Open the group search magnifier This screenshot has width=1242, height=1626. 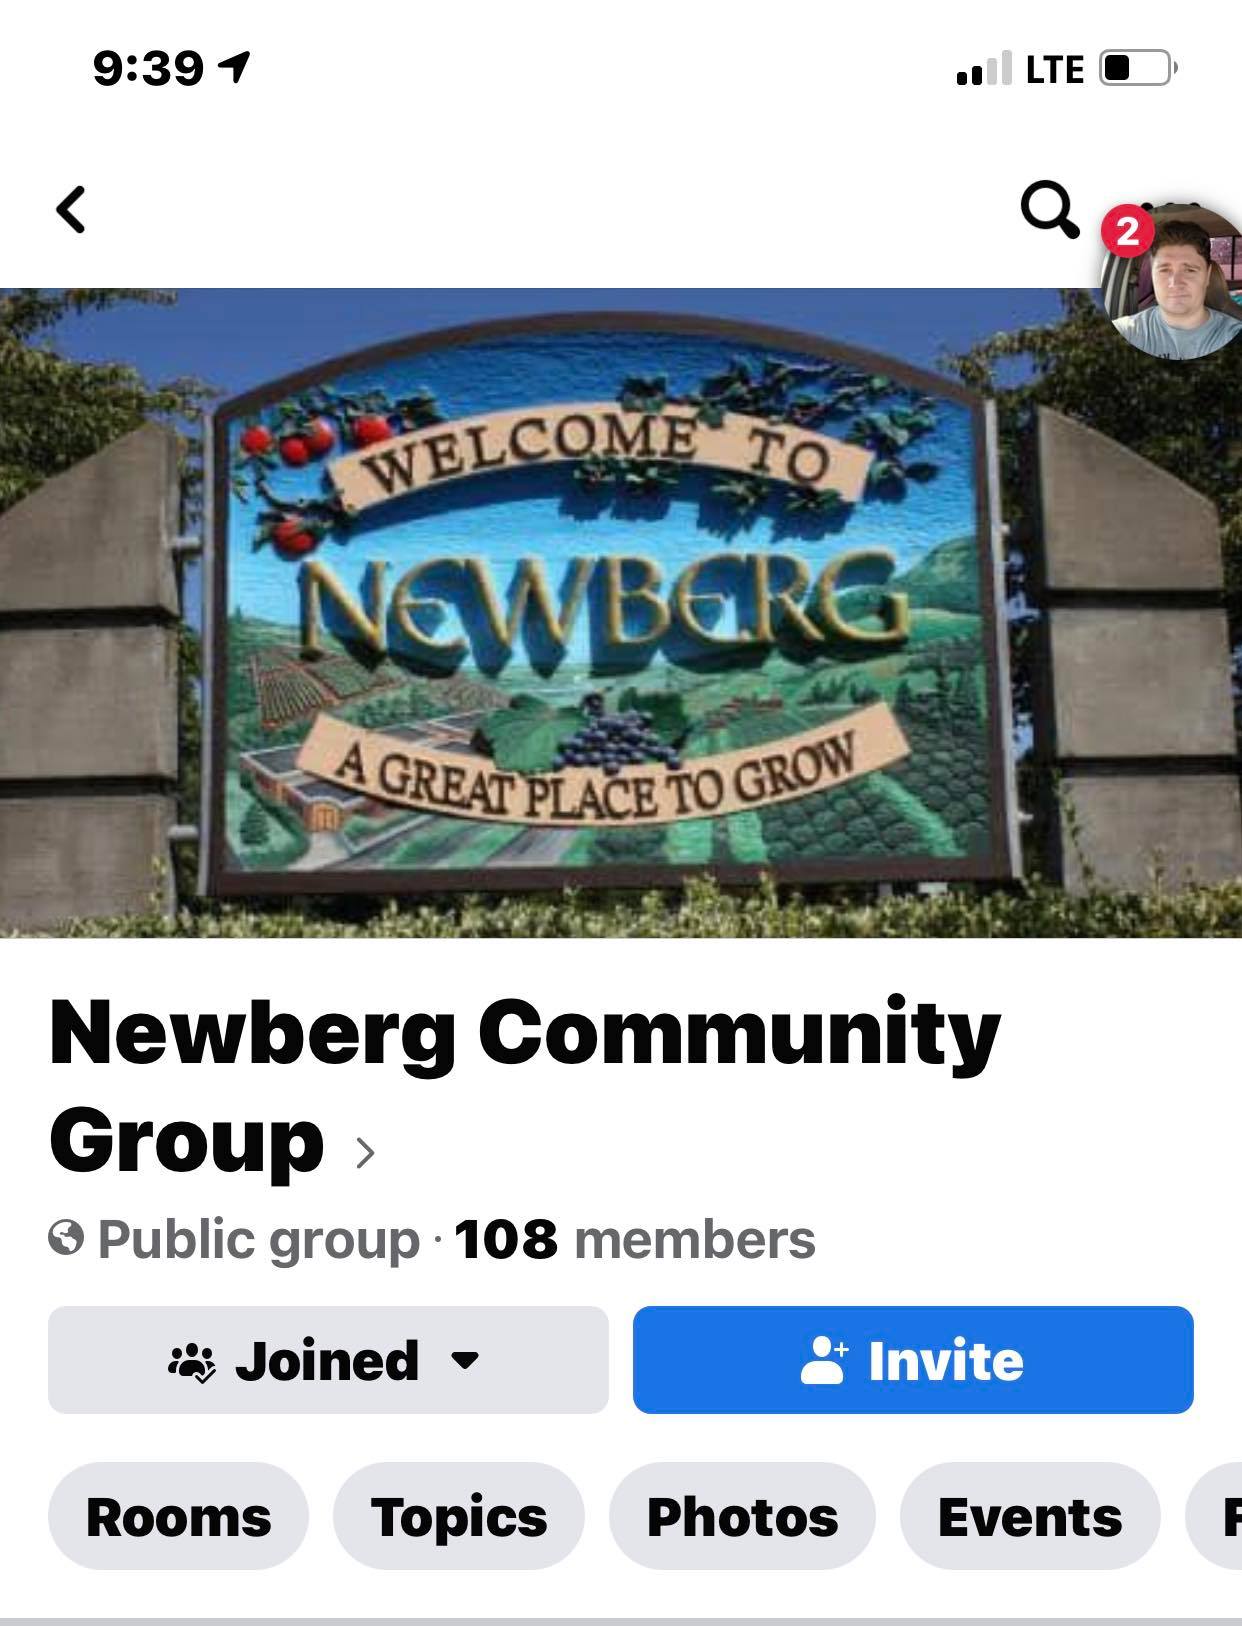point(1049,209)
